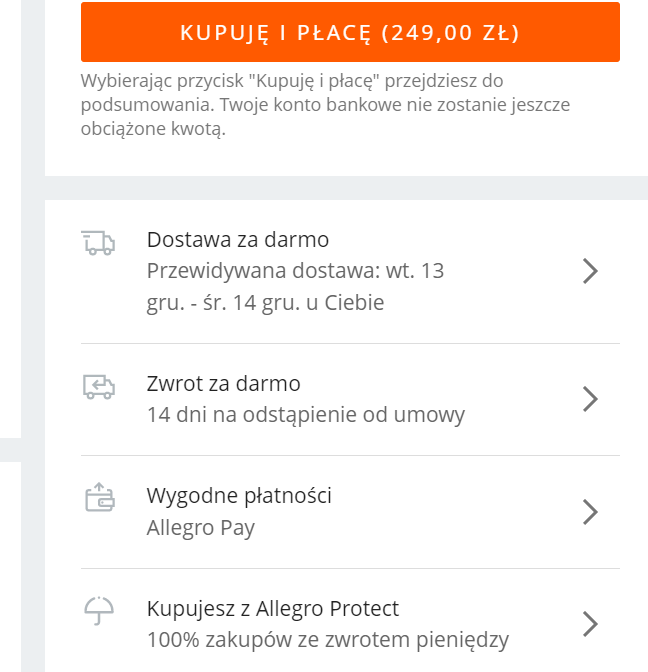Click the Przewidywana dostawa date text

295,287
